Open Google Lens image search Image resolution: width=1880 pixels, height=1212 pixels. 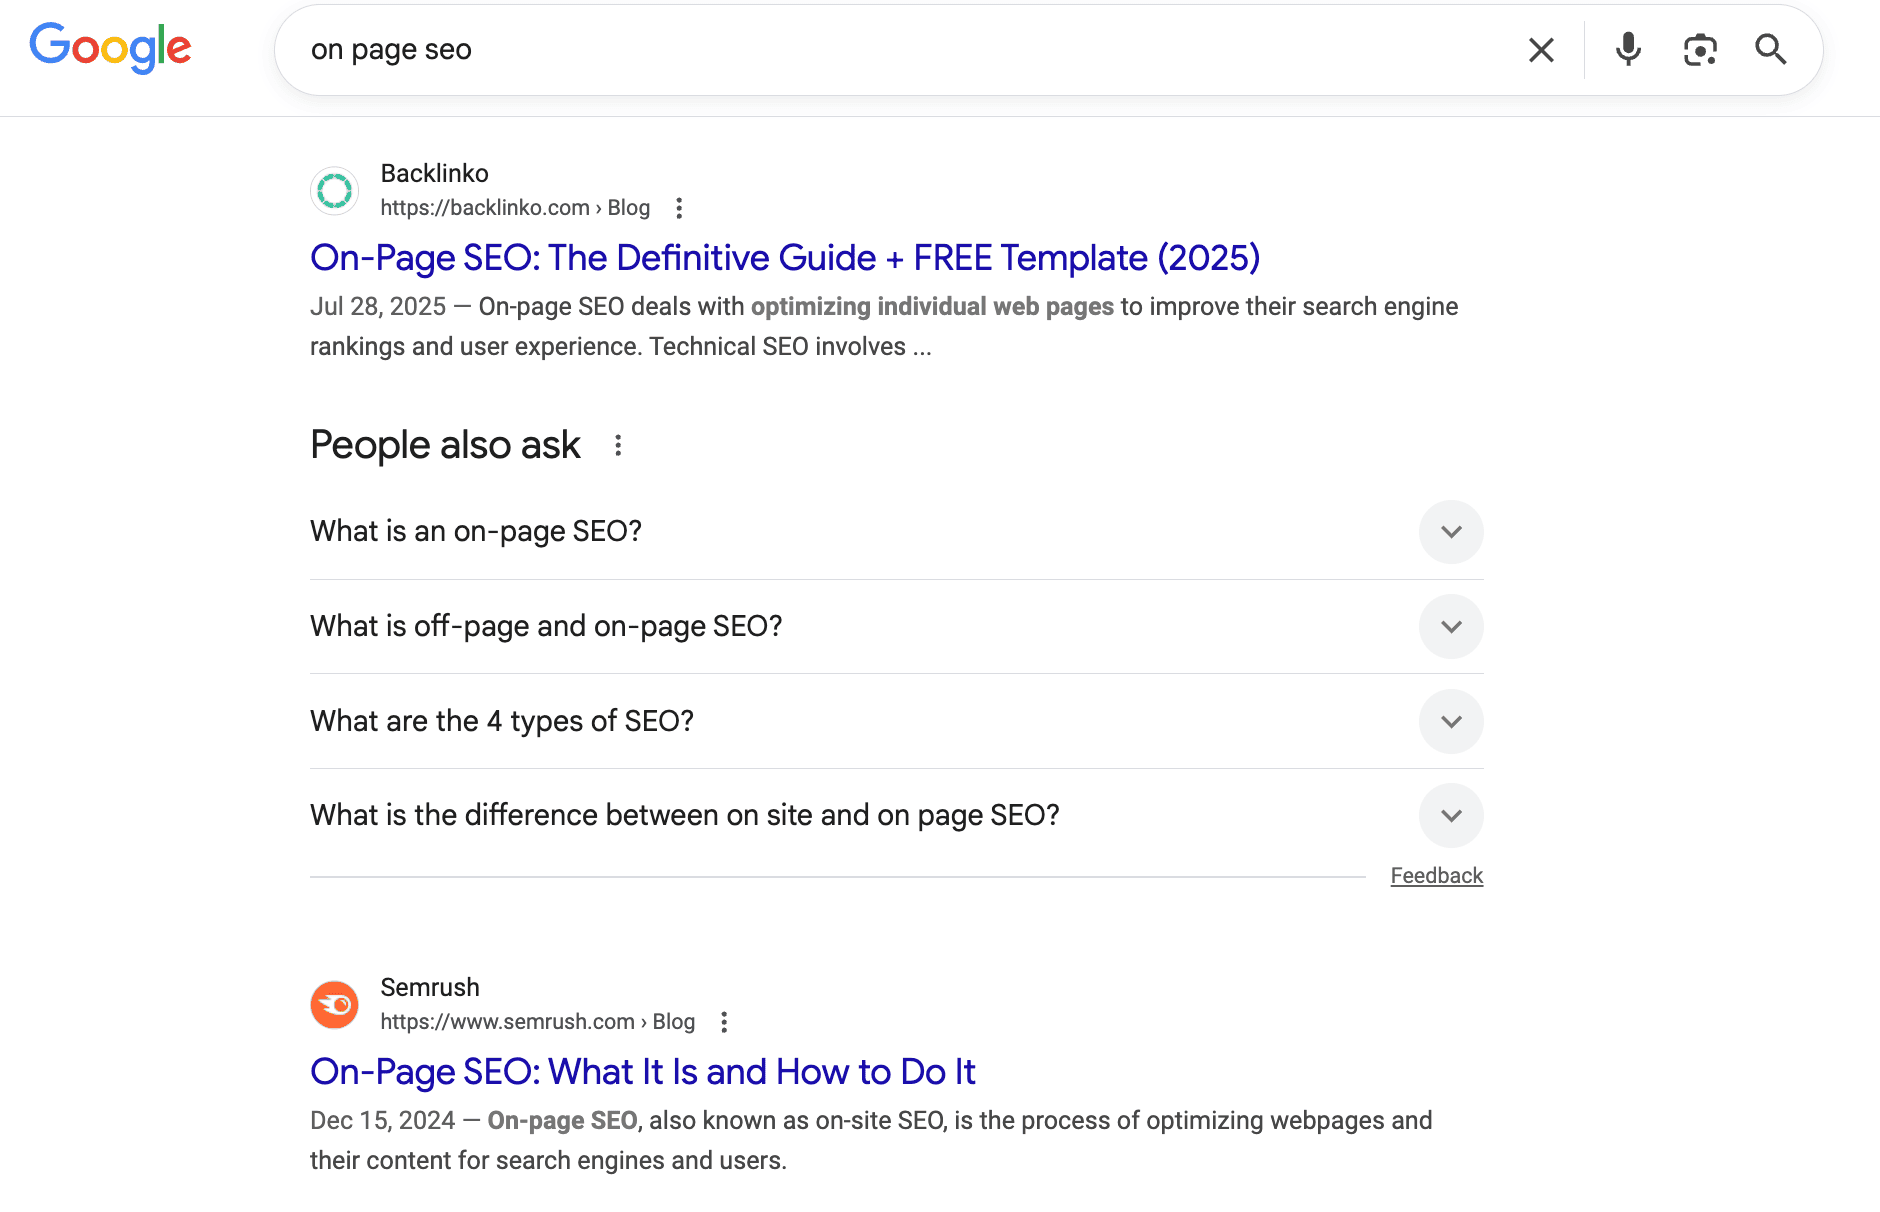pos(1700,49)
